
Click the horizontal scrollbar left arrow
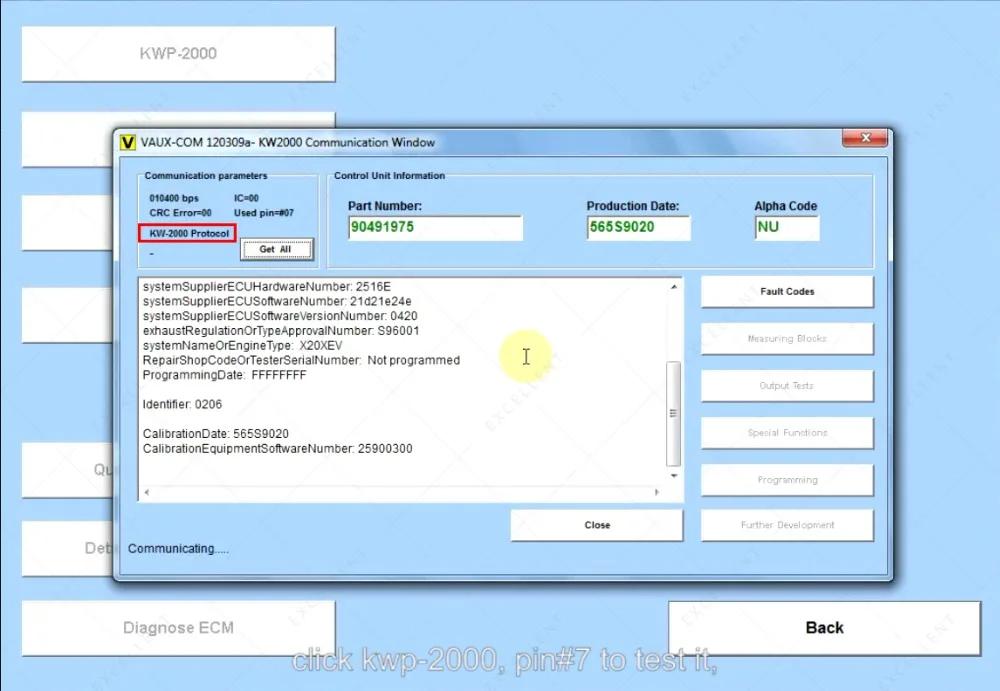[x=147, y=492]
